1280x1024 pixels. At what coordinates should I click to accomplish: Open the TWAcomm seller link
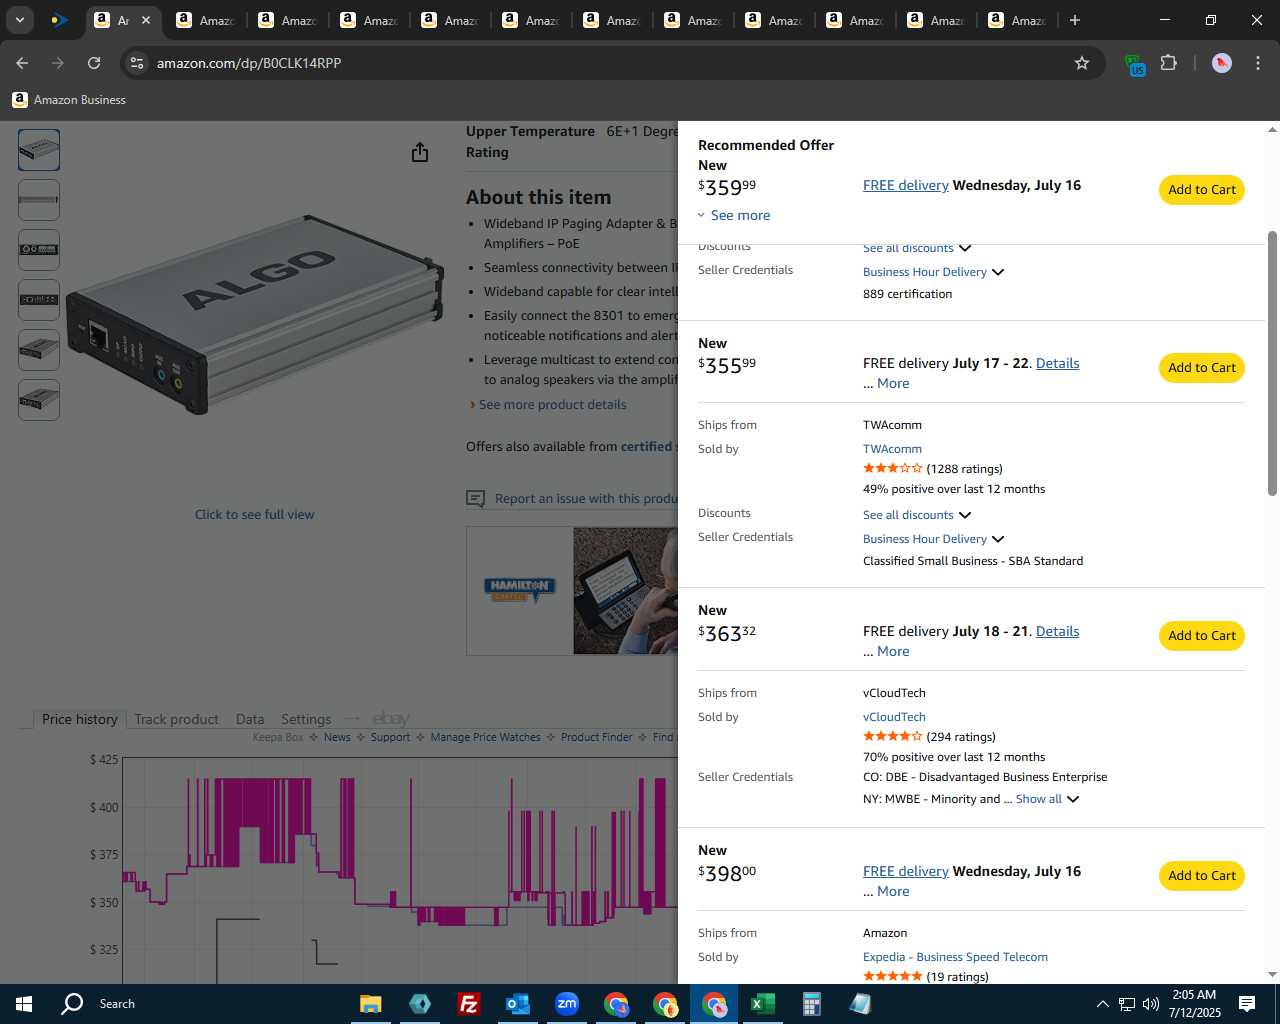(892, 449)
